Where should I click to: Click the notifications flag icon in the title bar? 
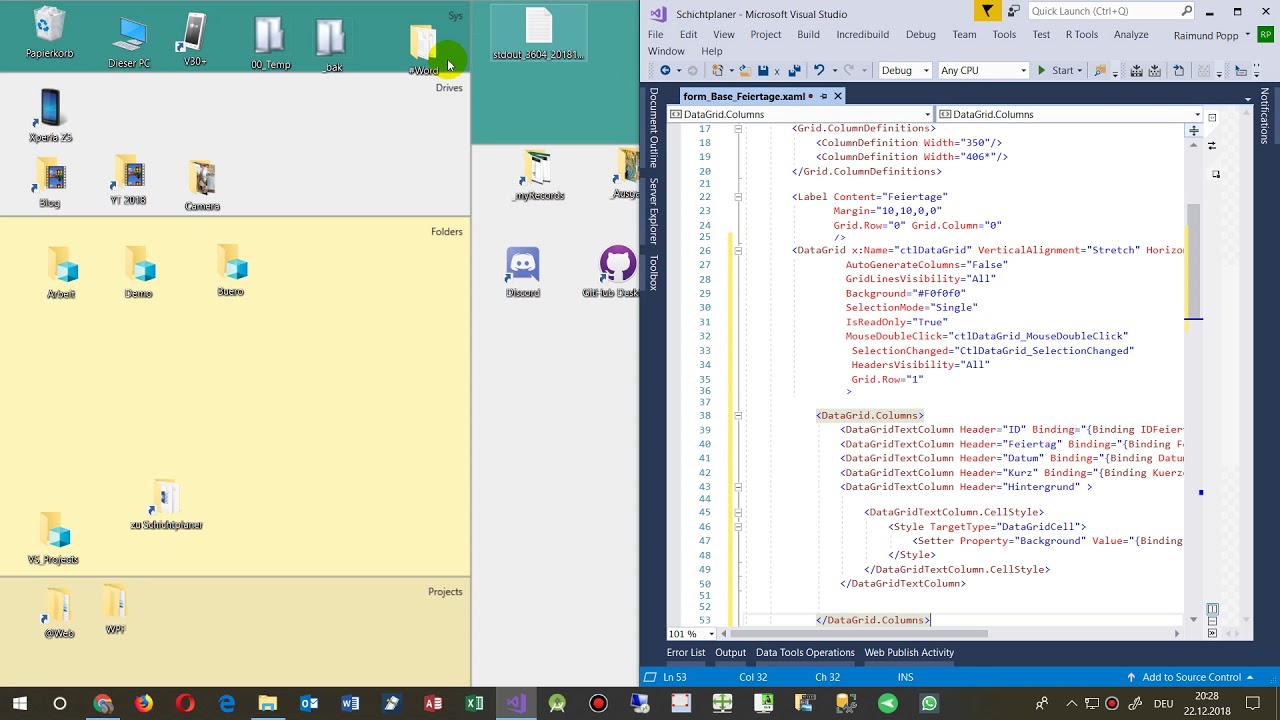point(987,11)
